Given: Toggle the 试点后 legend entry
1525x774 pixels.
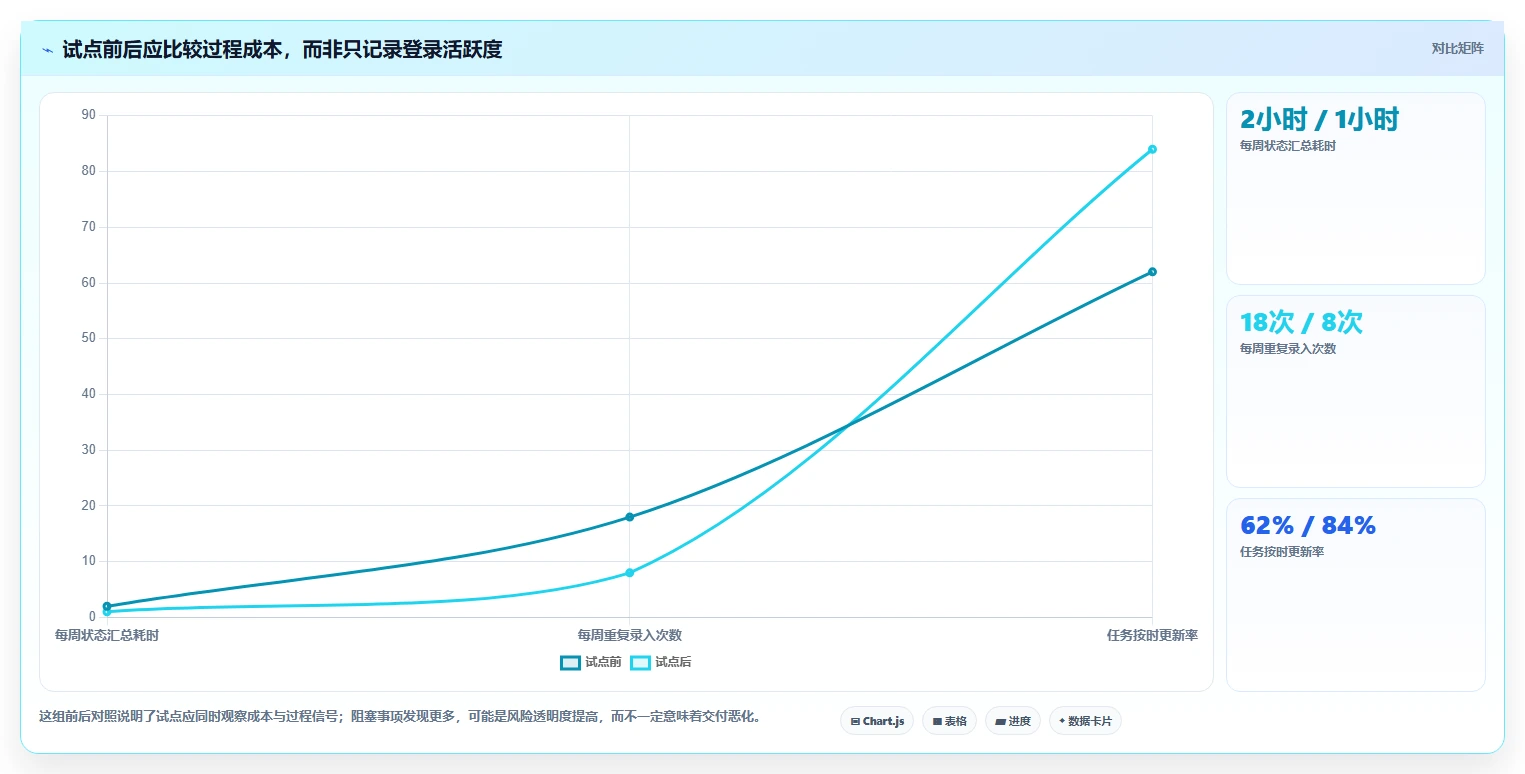Looking at the screenshot, I should (661, 662).
